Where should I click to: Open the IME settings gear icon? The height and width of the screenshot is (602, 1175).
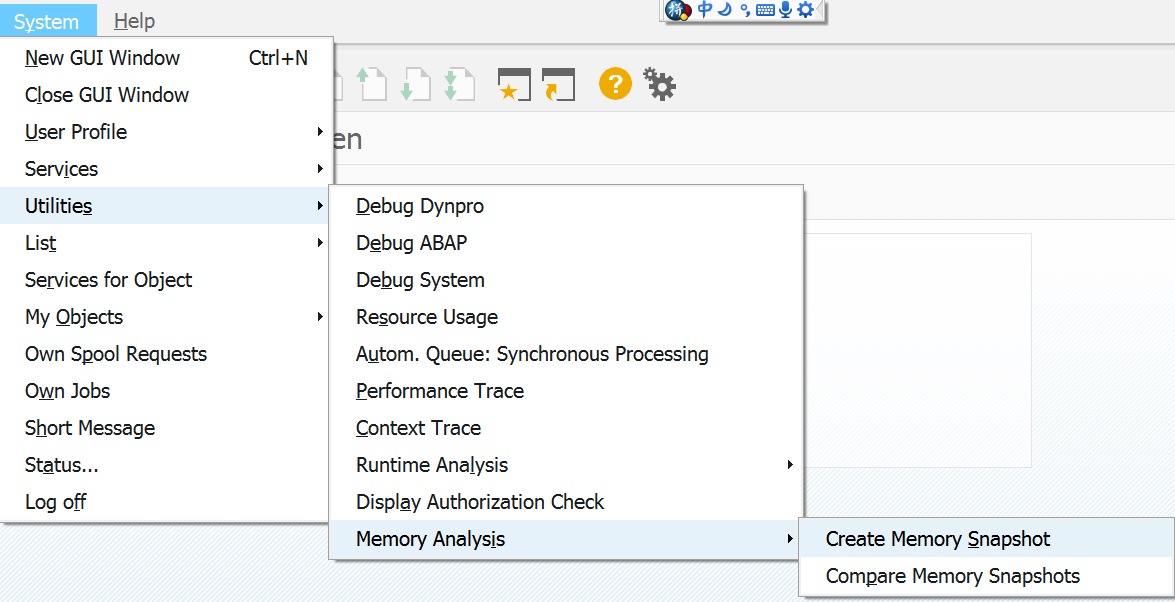tap(806, 10)
